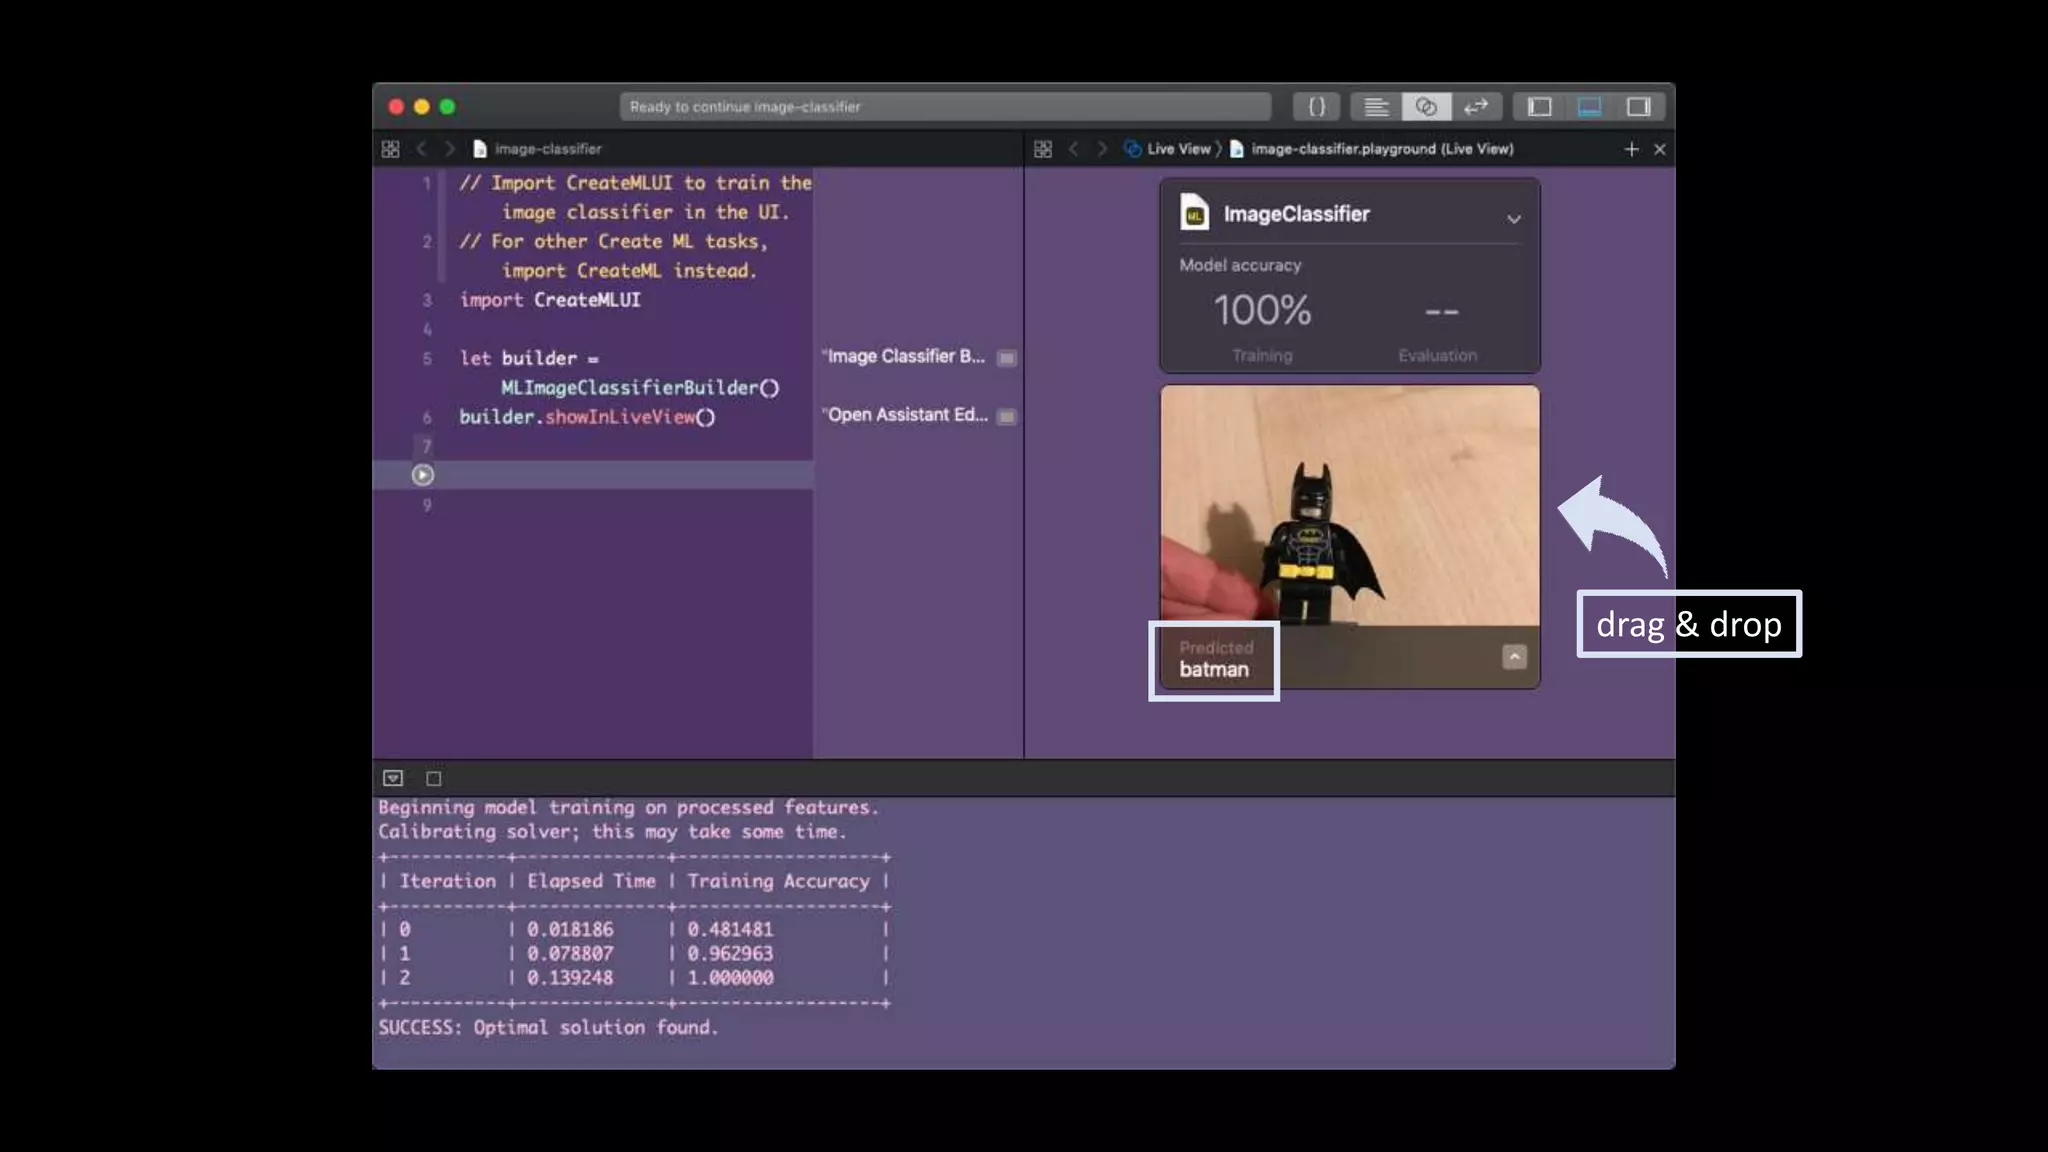Toggle the left navigator panel
2048x1152 pixels.
click(1539, 107)
